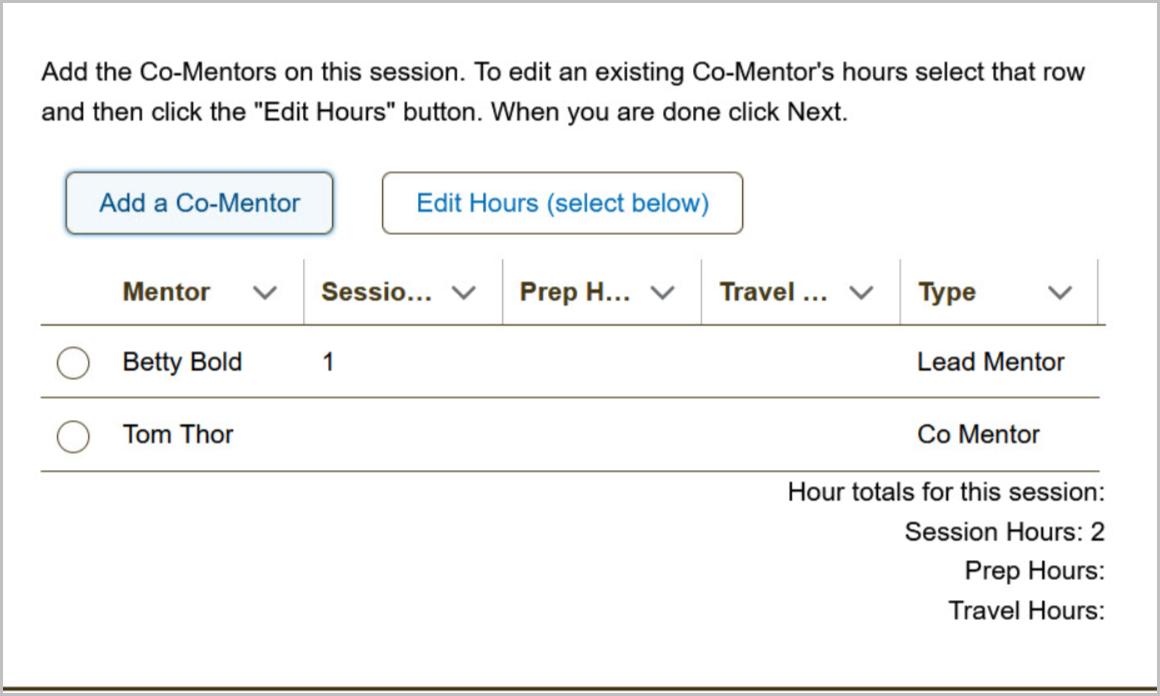The height and width of the screenshot is (696, 1160).
Task: Open the Travel Hours column dropdown
Action: [862, 292]
